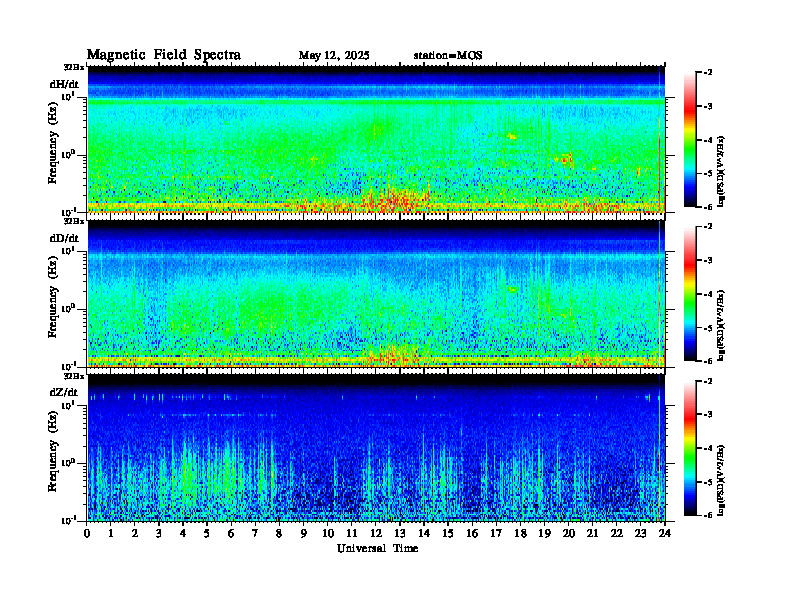Click the dH/dt panel color scale bar

(x=690, y=140)
